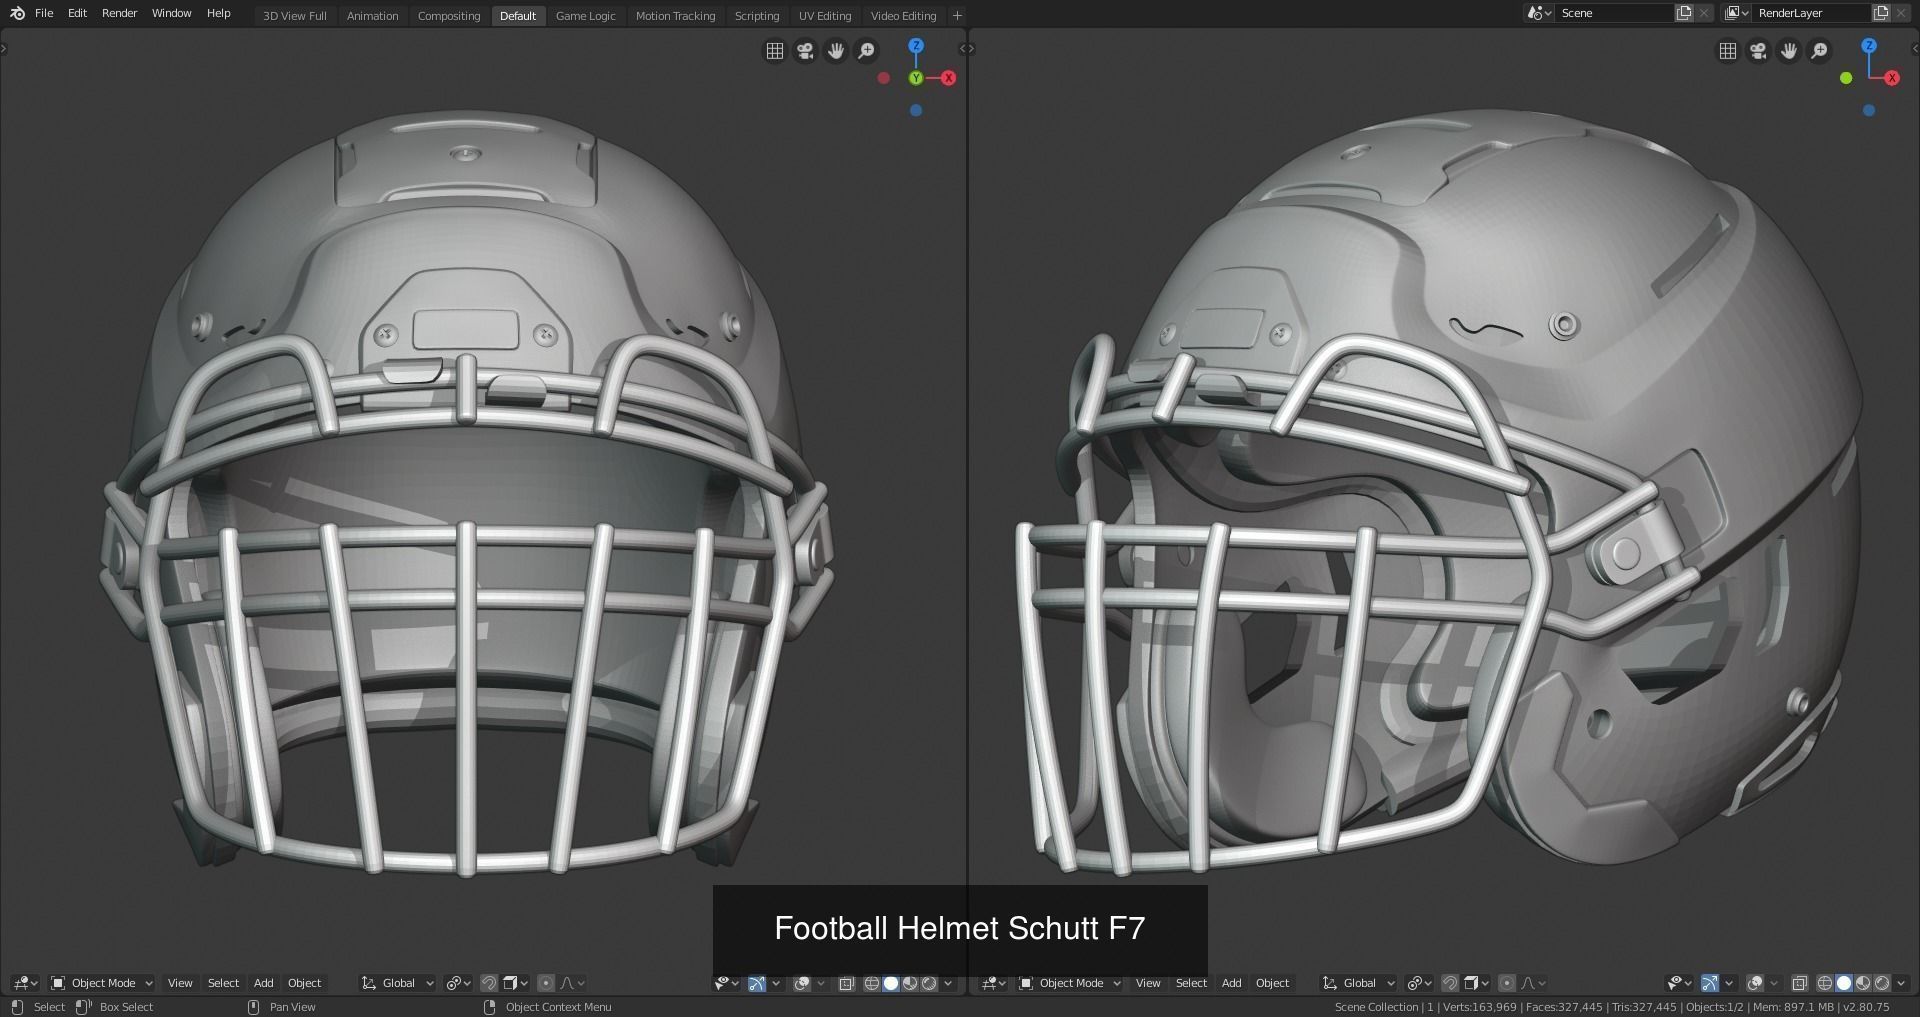Viewport: 1920px width, 1017px height.
Task: Toggle gizmo display in right viewport
Action: point(1710,983)
